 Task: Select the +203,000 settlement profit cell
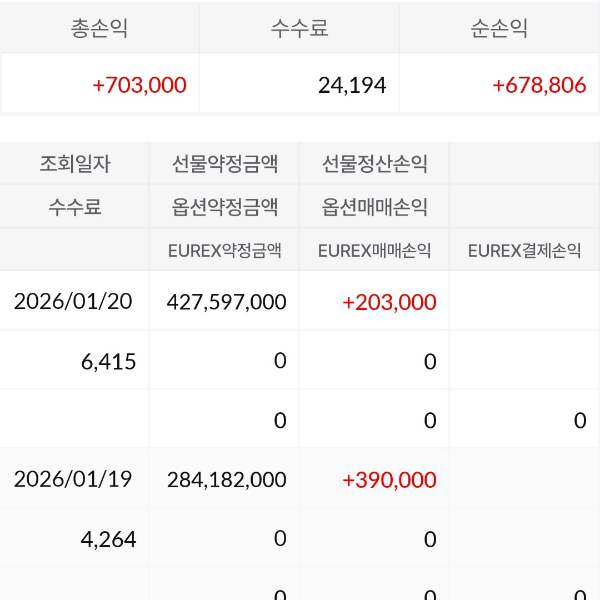coord(389,301)
